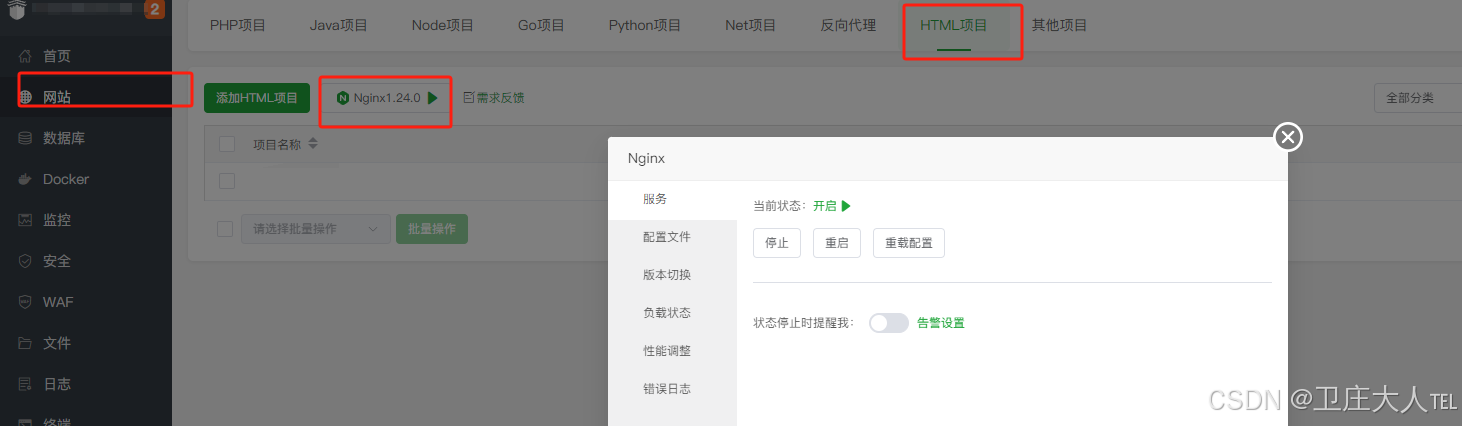
Task: Open 错误日志 in Nginx dialog menu
Action: (x=672, y=389)
